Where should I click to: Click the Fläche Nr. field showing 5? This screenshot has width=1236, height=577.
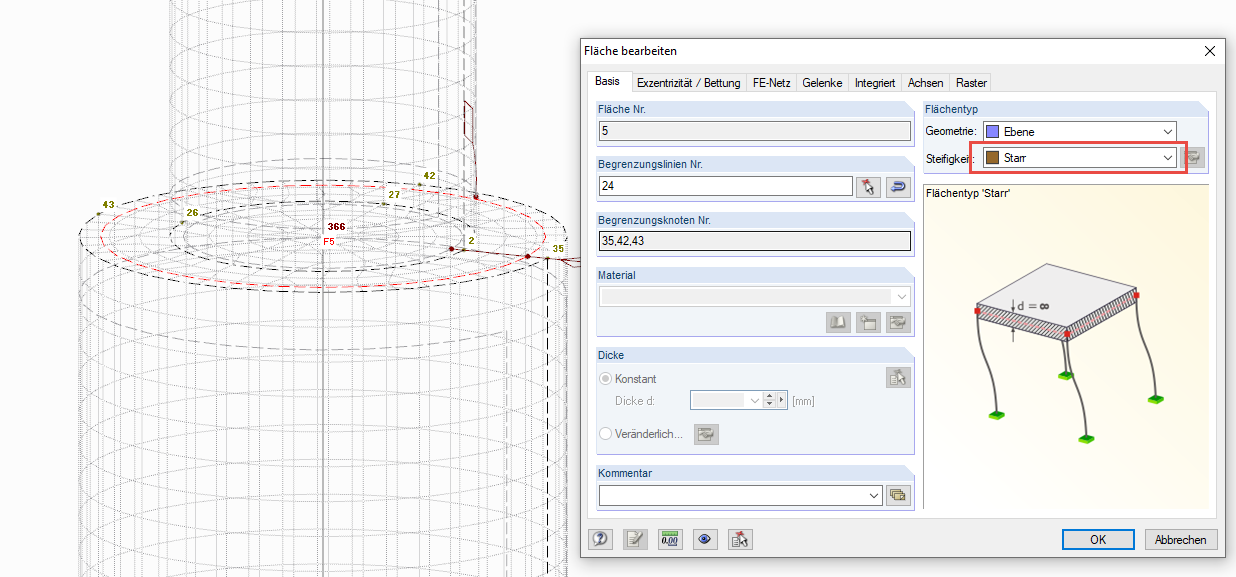(x=754, y=130)
